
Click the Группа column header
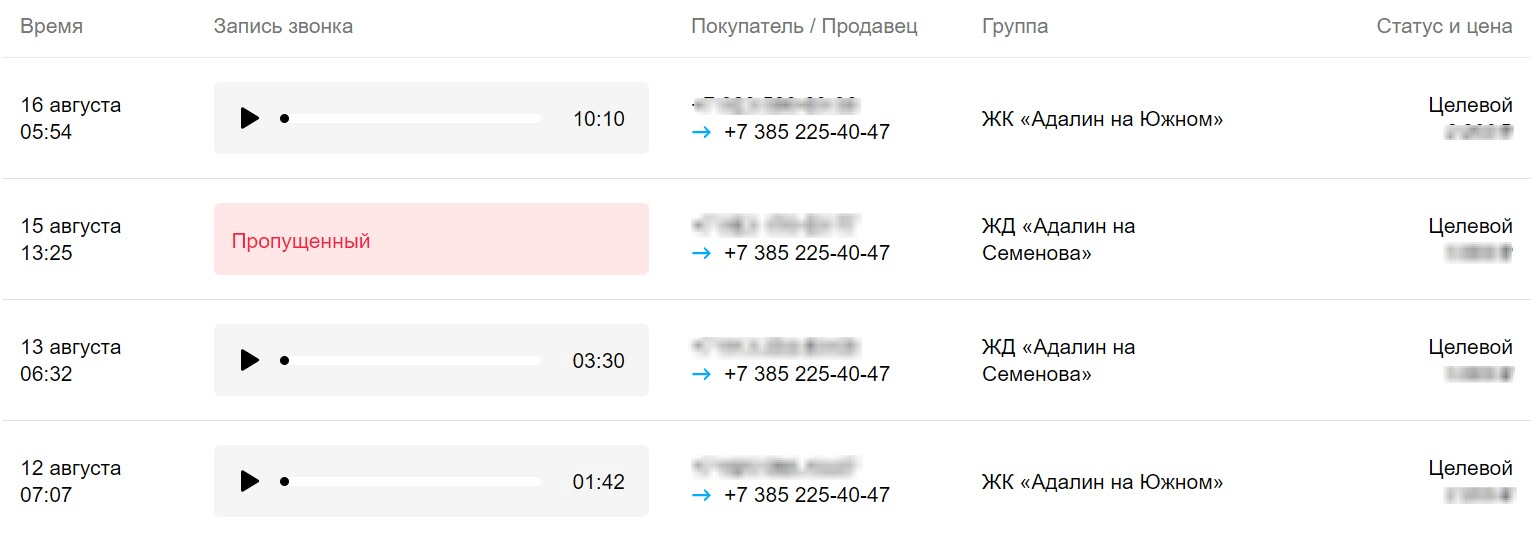tap(1015, 27)
